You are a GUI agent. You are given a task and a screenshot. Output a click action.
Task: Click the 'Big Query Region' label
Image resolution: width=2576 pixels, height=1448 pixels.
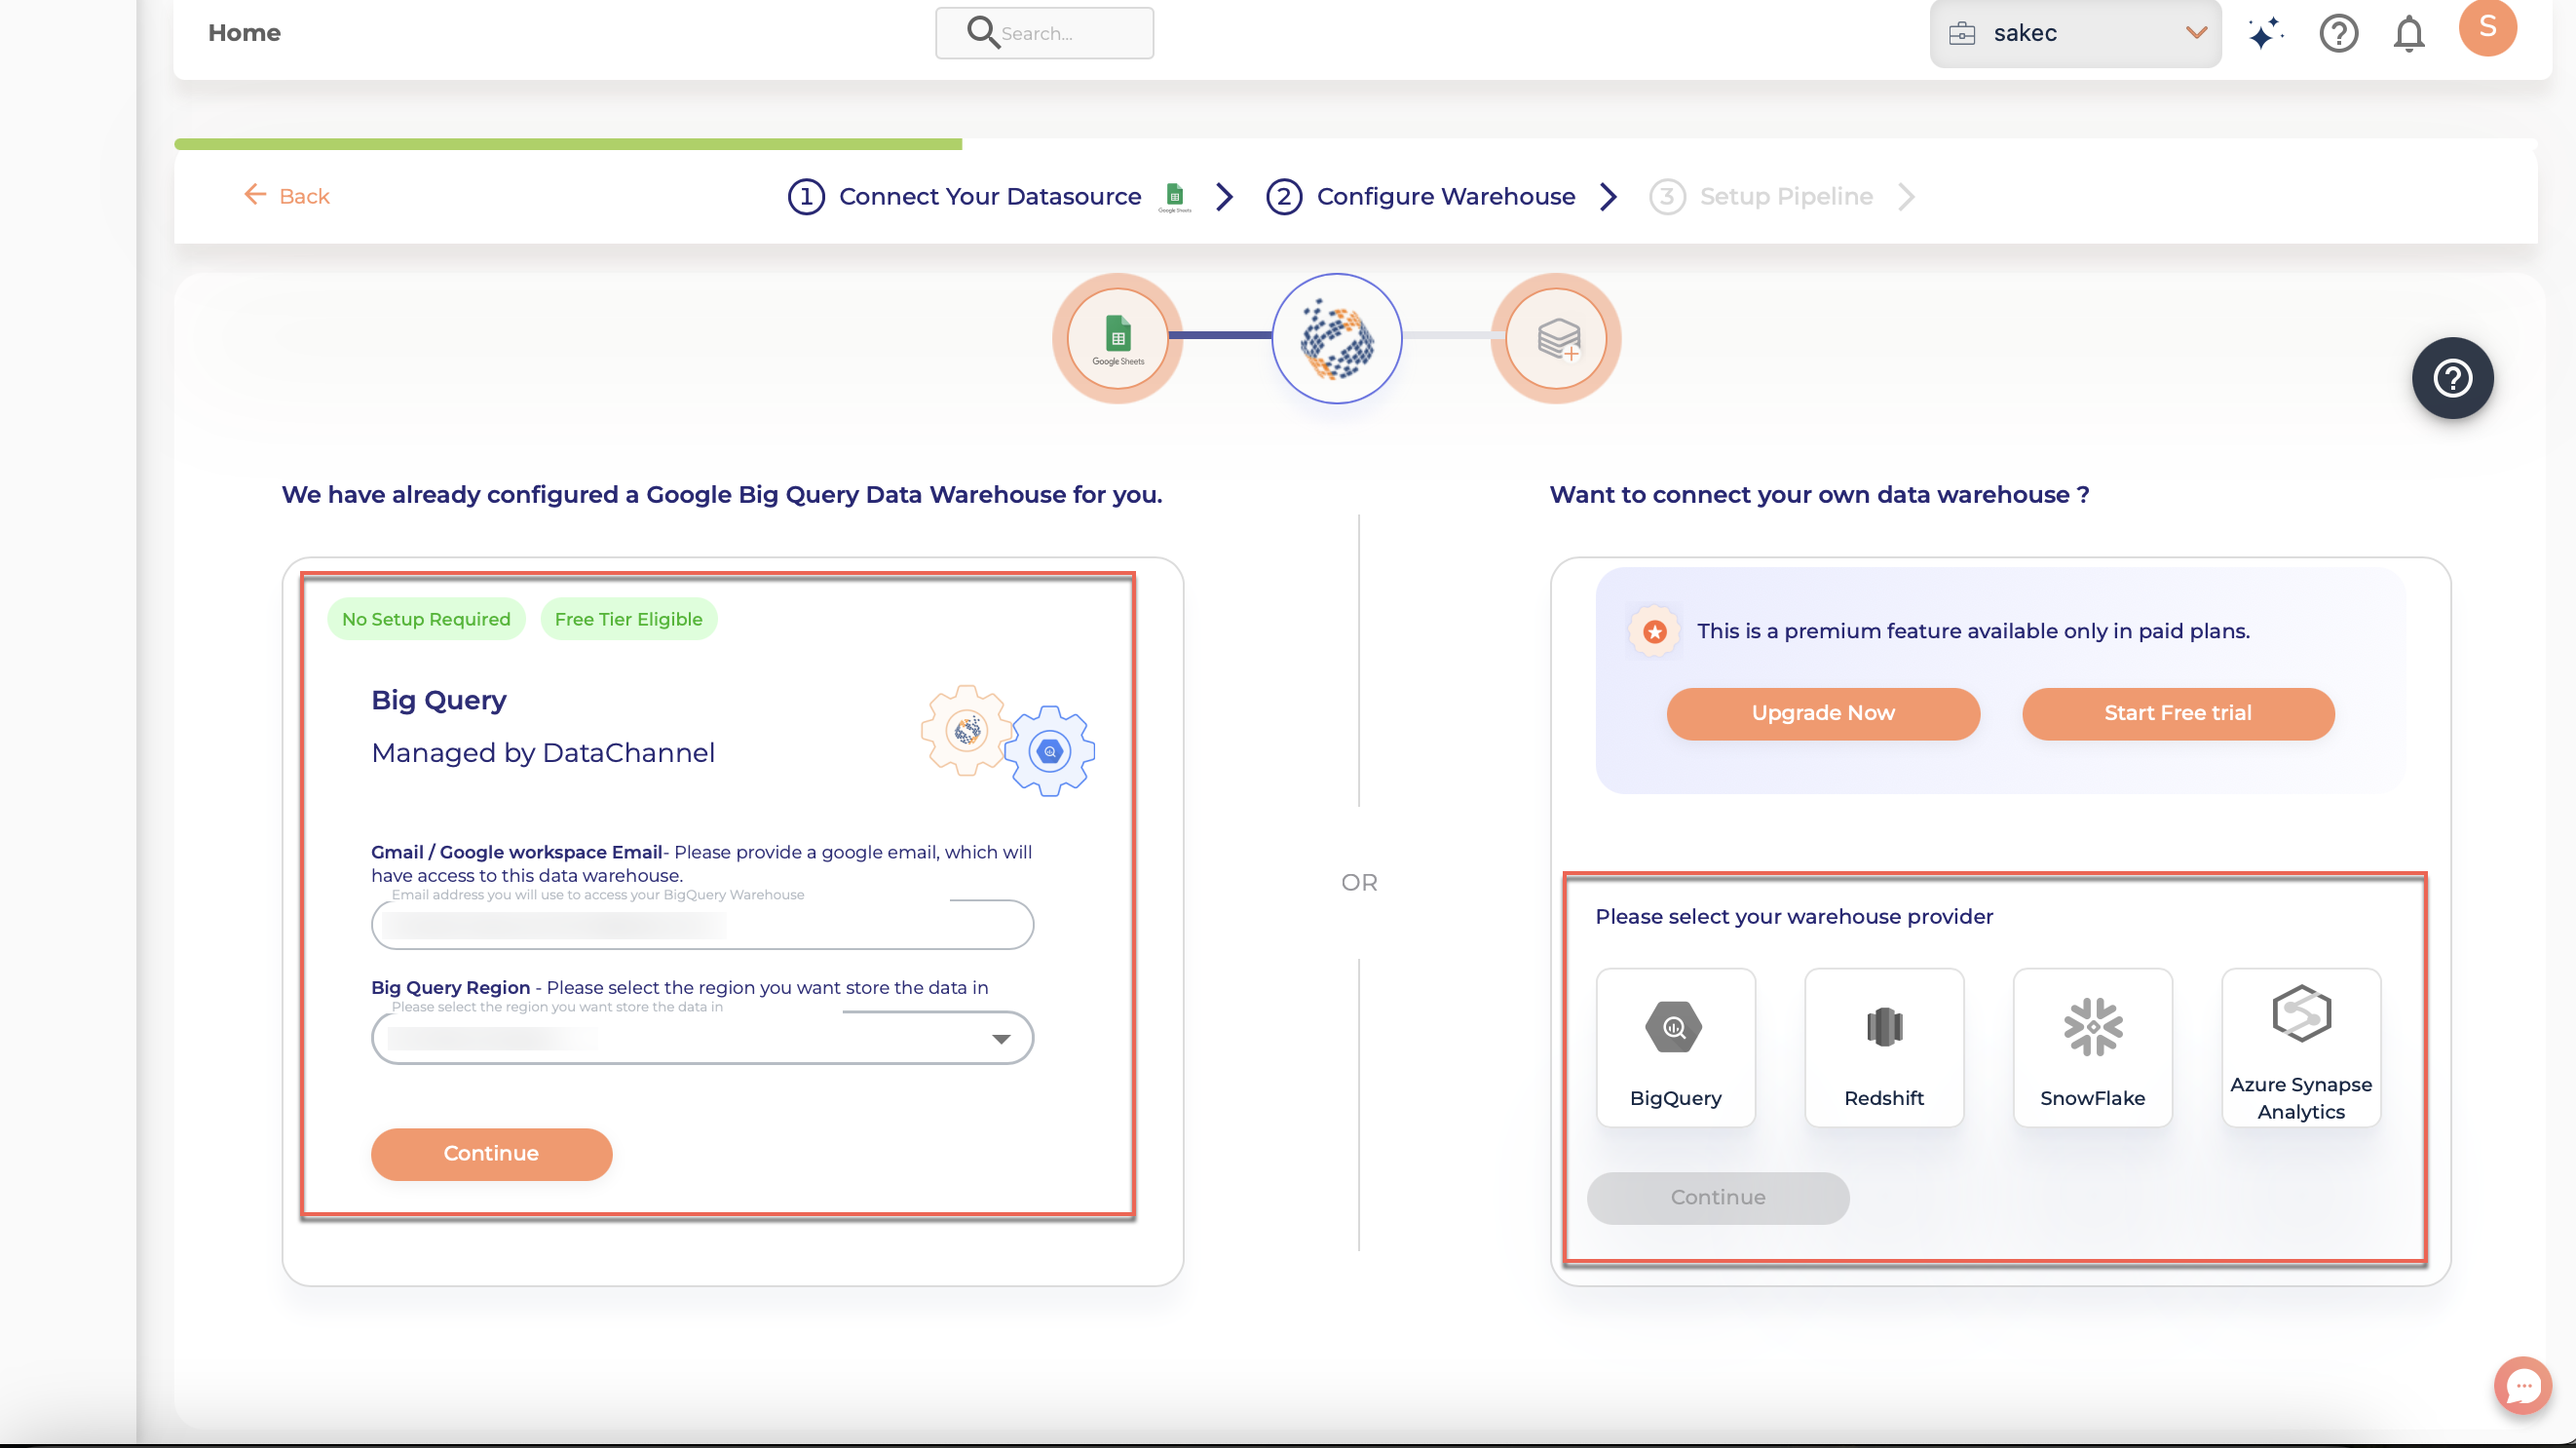[450, 988]
